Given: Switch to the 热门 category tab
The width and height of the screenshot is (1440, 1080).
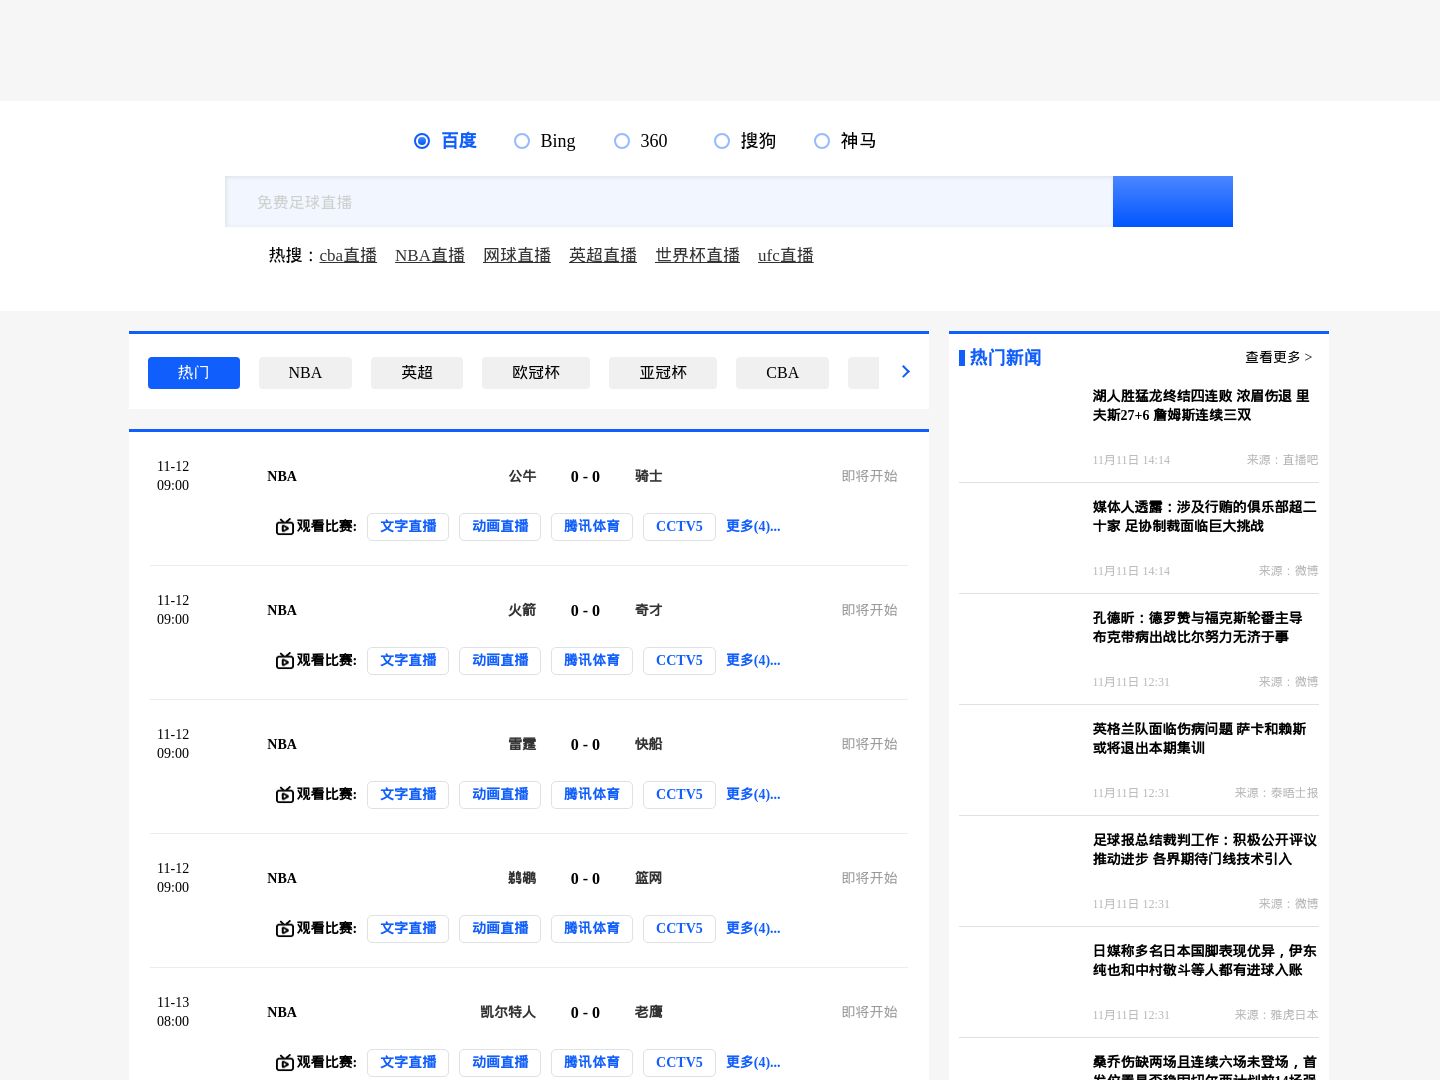Looking at the screenshot, I should point(194,373).
